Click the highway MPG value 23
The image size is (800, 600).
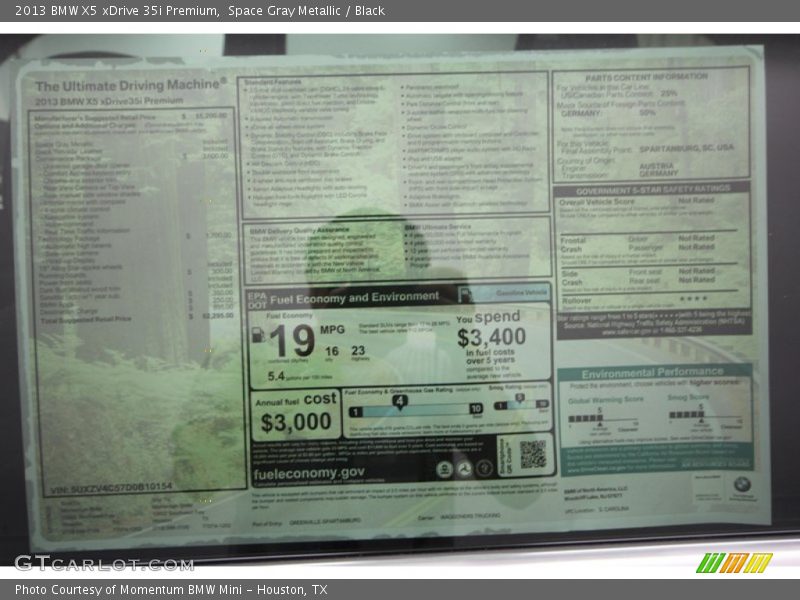click(358, 350)
